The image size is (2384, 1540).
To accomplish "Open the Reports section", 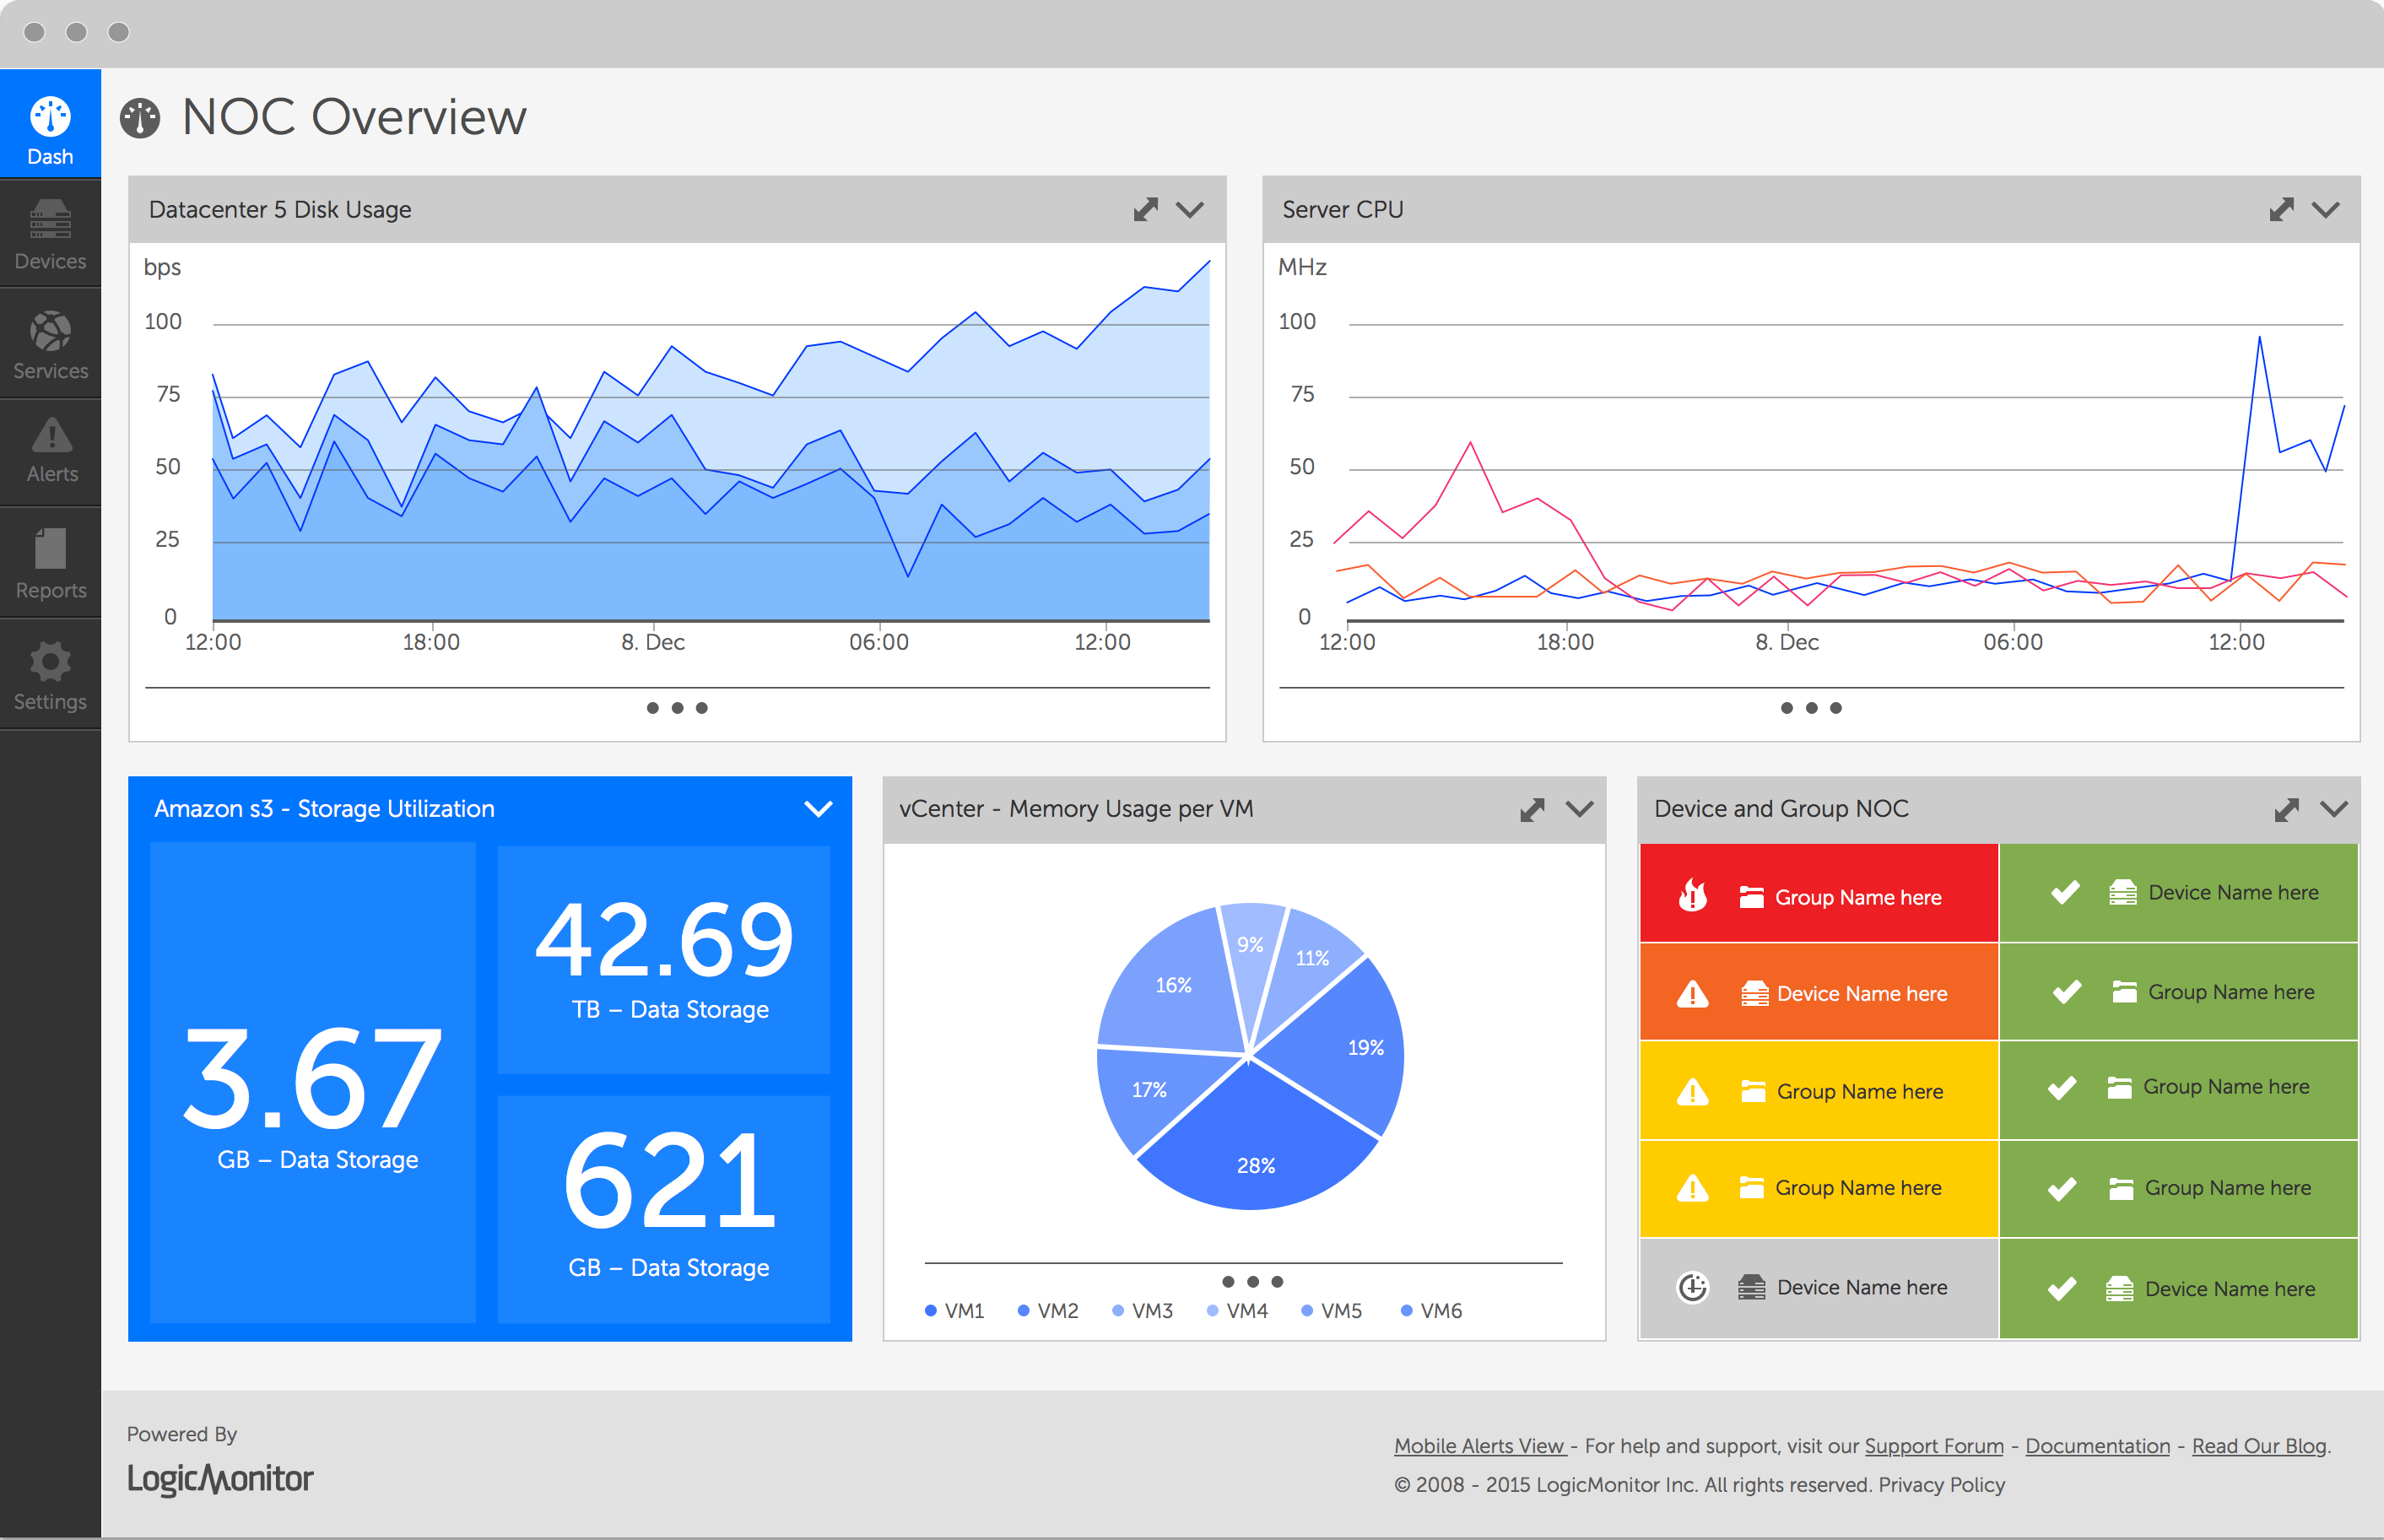I will [x=50, y=563].
